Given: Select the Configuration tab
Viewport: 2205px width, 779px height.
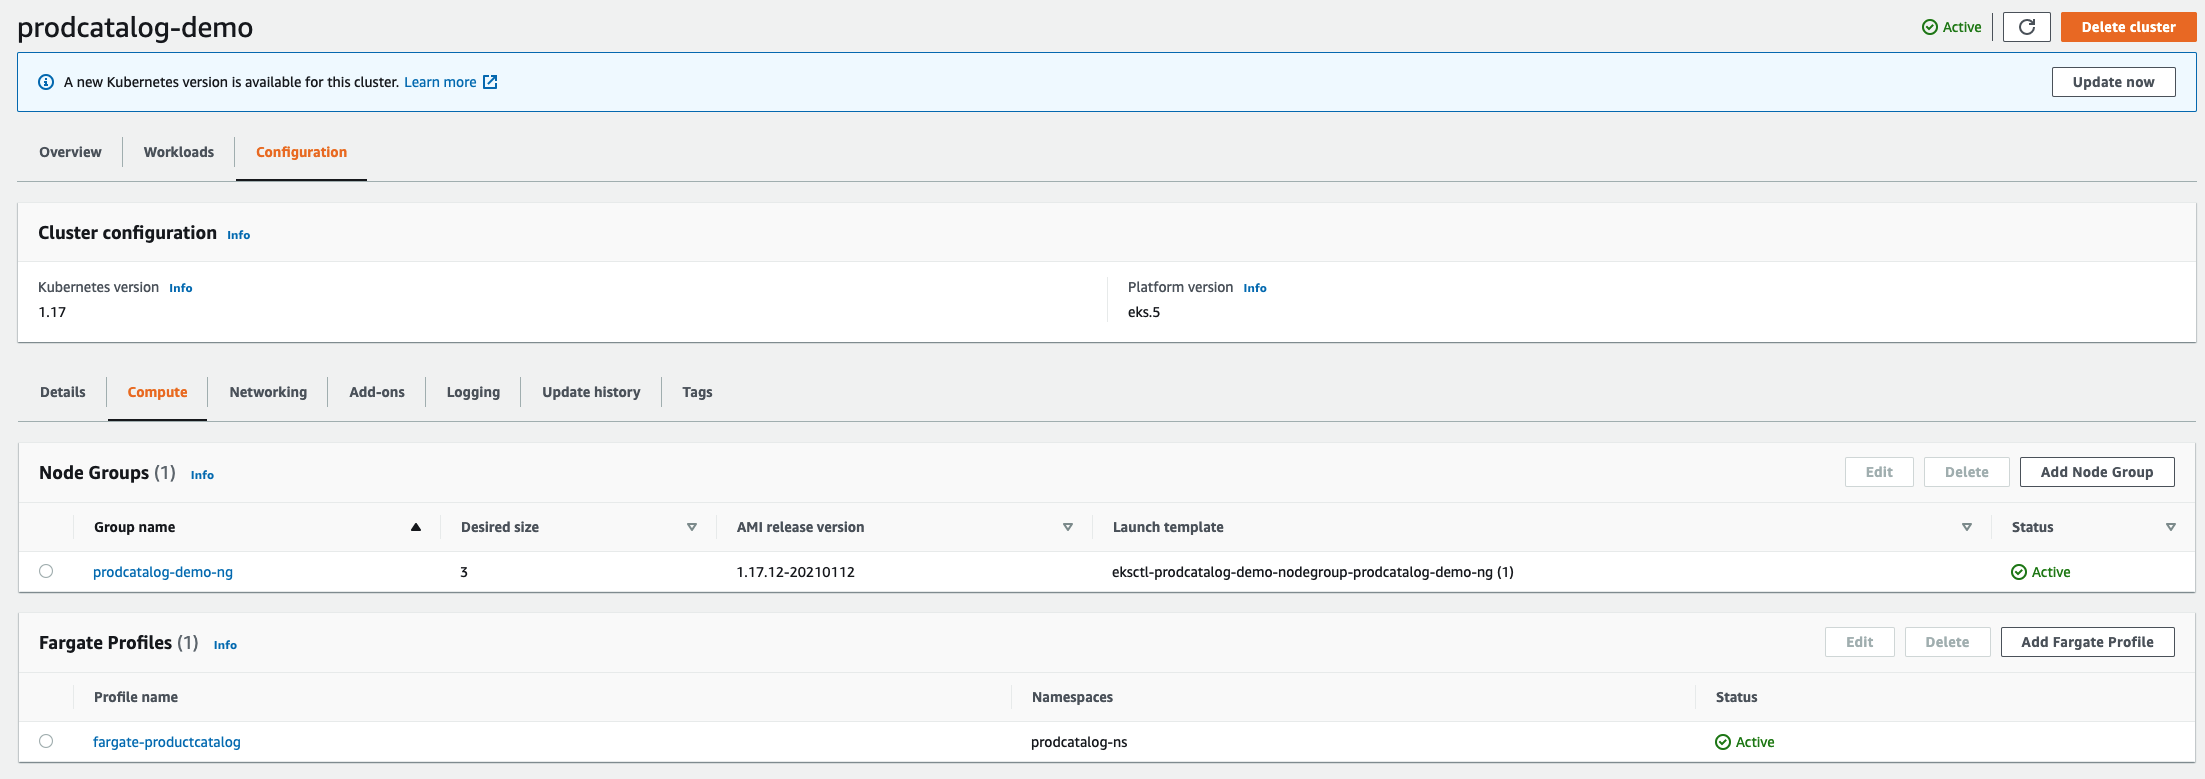Looking at the screenshot, I should tap(301, 152).
